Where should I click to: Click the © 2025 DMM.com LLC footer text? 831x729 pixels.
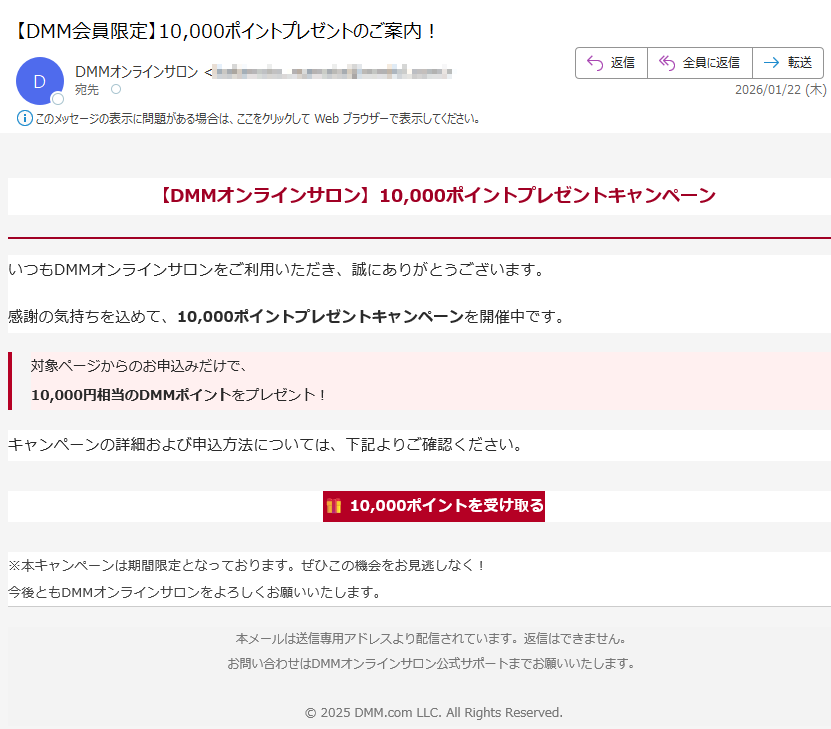[x=433, y=712]
